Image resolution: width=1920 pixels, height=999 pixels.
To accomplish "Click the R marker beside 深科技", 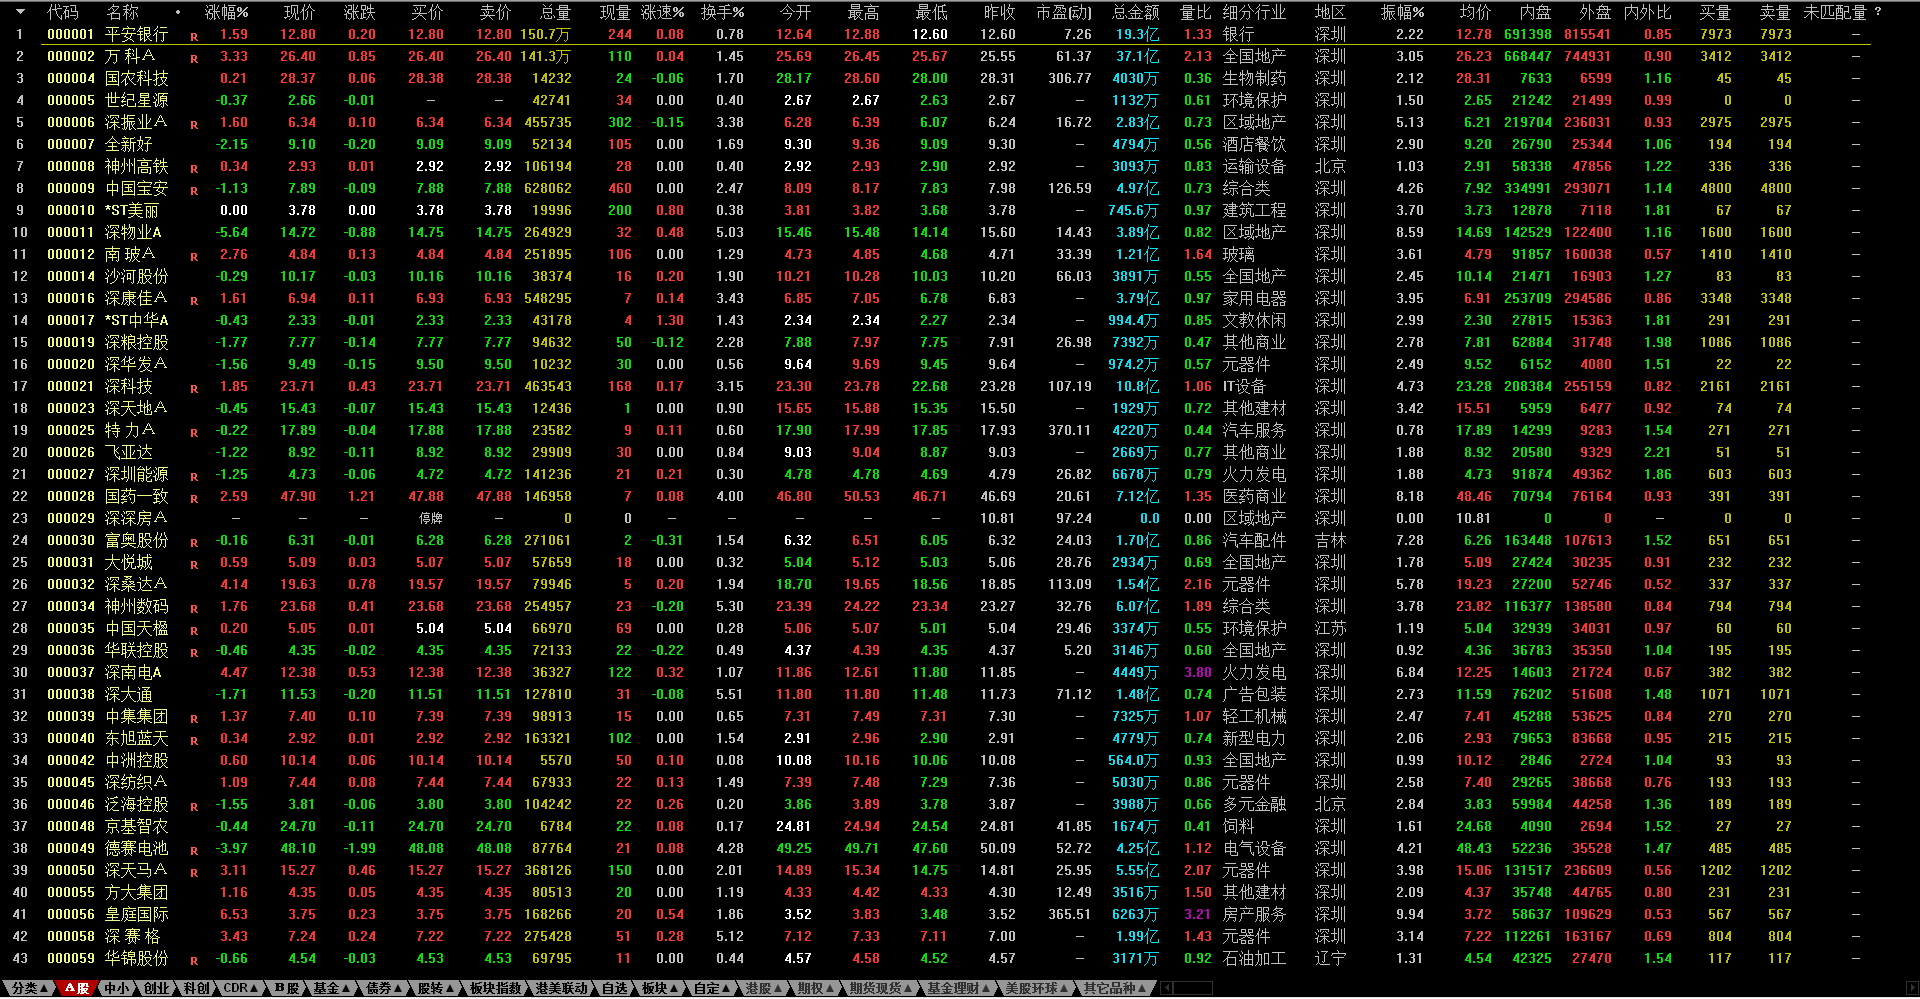I will point(194,389).
